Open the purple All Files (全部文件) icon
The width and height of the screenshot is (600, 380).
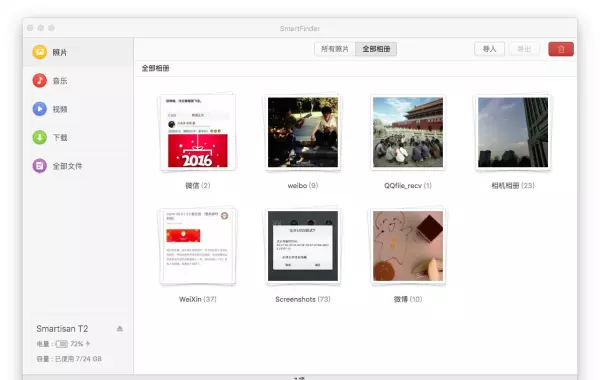tap(39, 166)
